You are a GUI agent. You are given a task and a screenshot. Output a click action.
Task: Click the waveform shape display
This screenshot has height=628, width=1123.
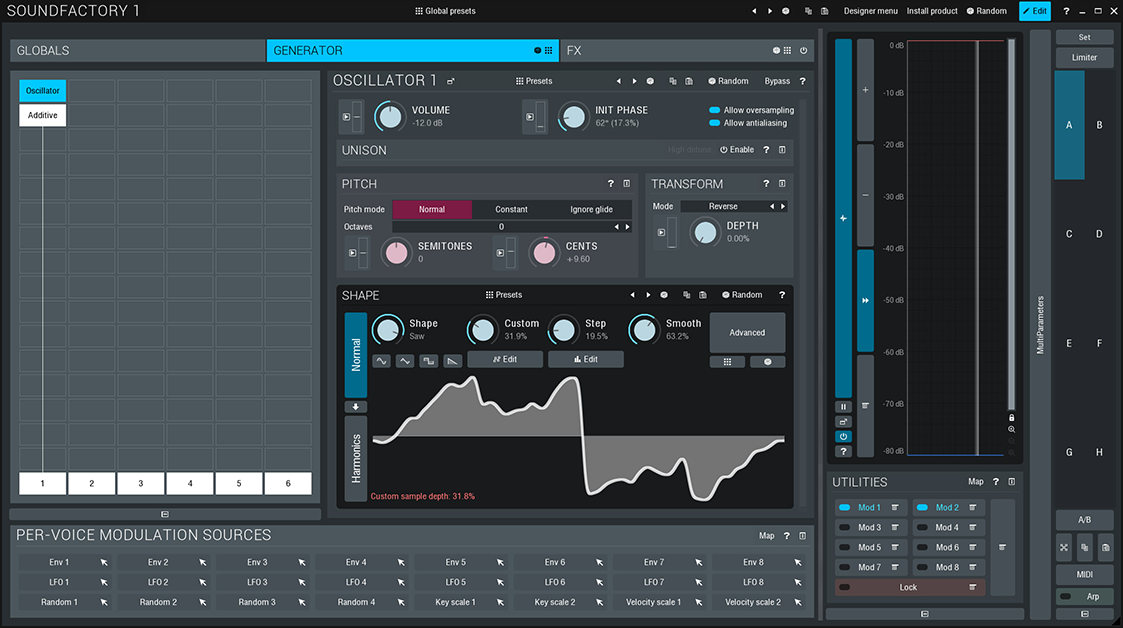(x=579, y=438)
